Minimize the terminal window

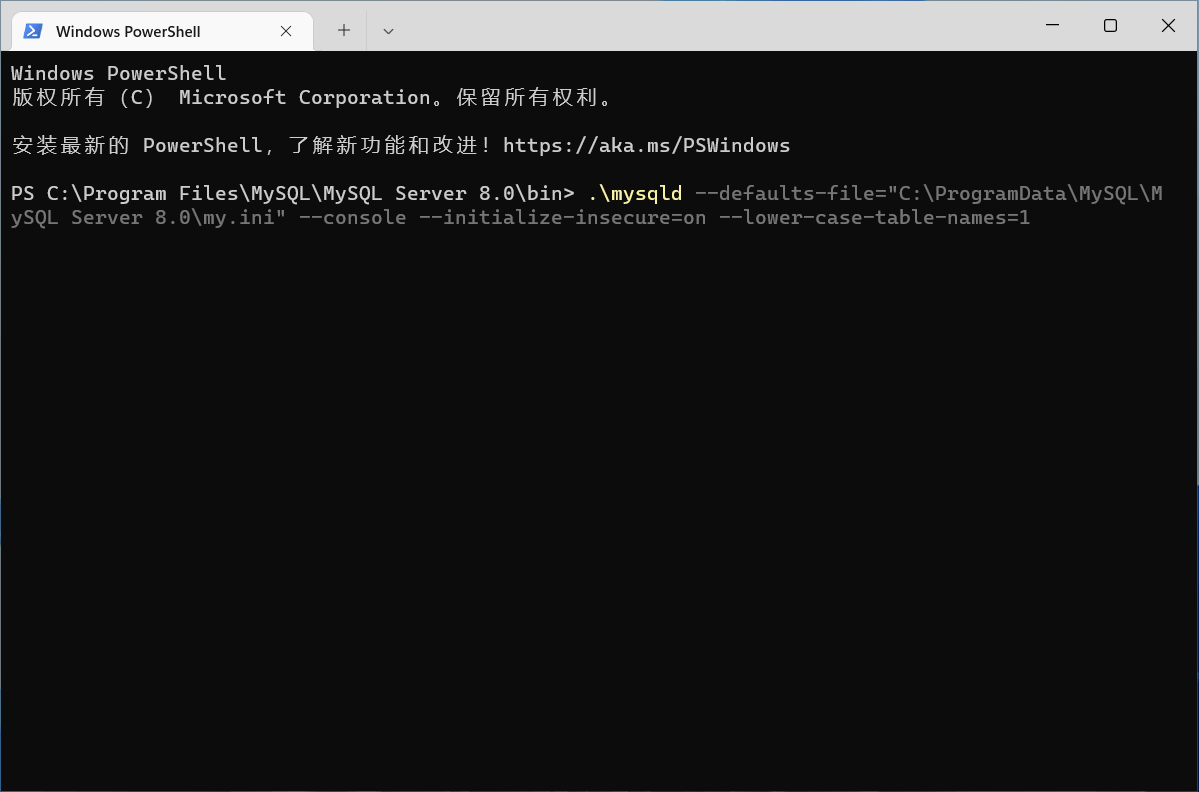[1051, 26]
